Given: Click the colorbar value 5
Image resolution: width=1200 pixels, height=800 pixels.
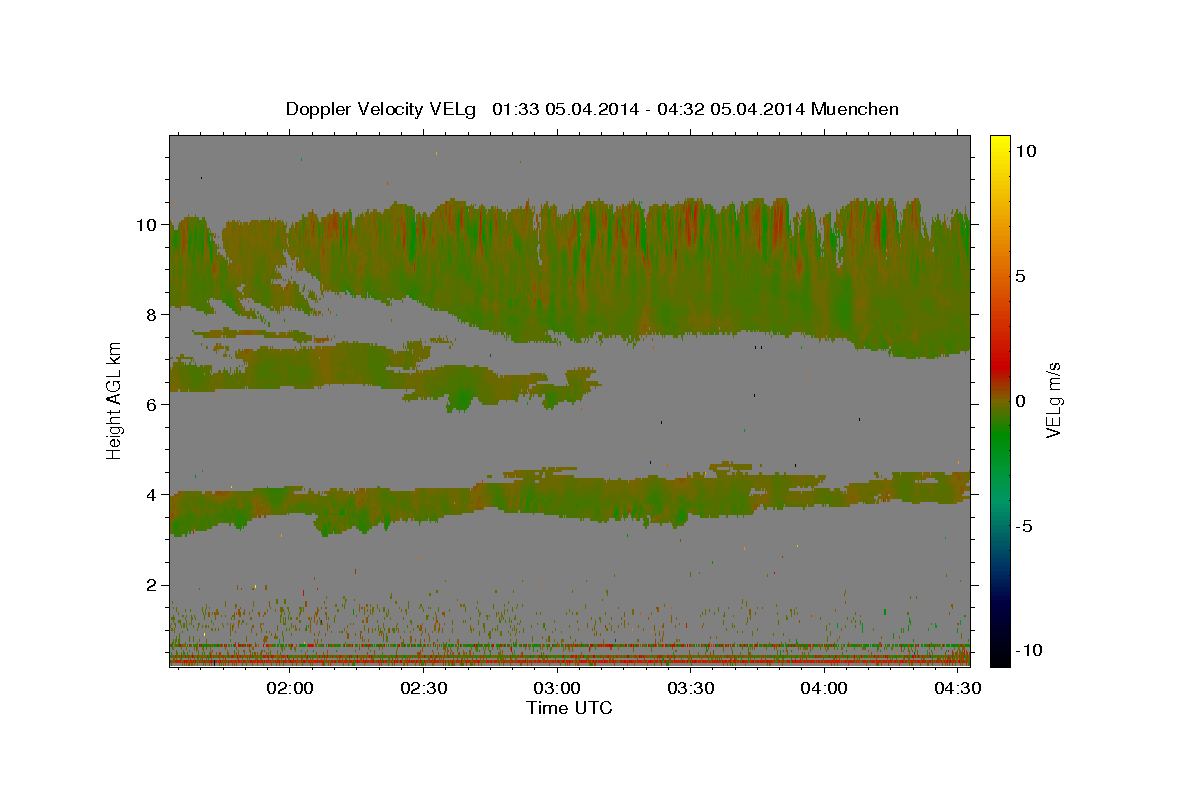Looking at the screenshot, I should pyautogui.click(x=1022, y=276).
